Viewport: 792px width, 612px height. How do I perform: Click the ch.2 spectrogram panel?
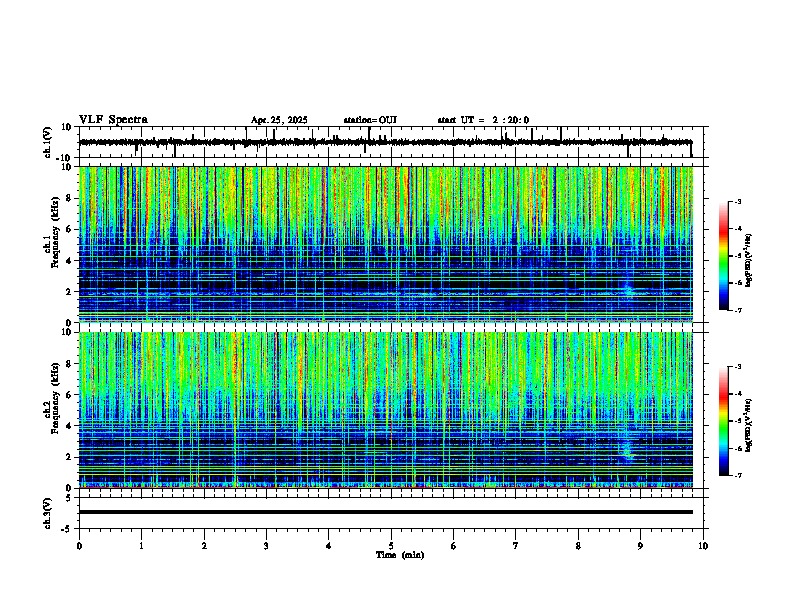click(386, 410)
